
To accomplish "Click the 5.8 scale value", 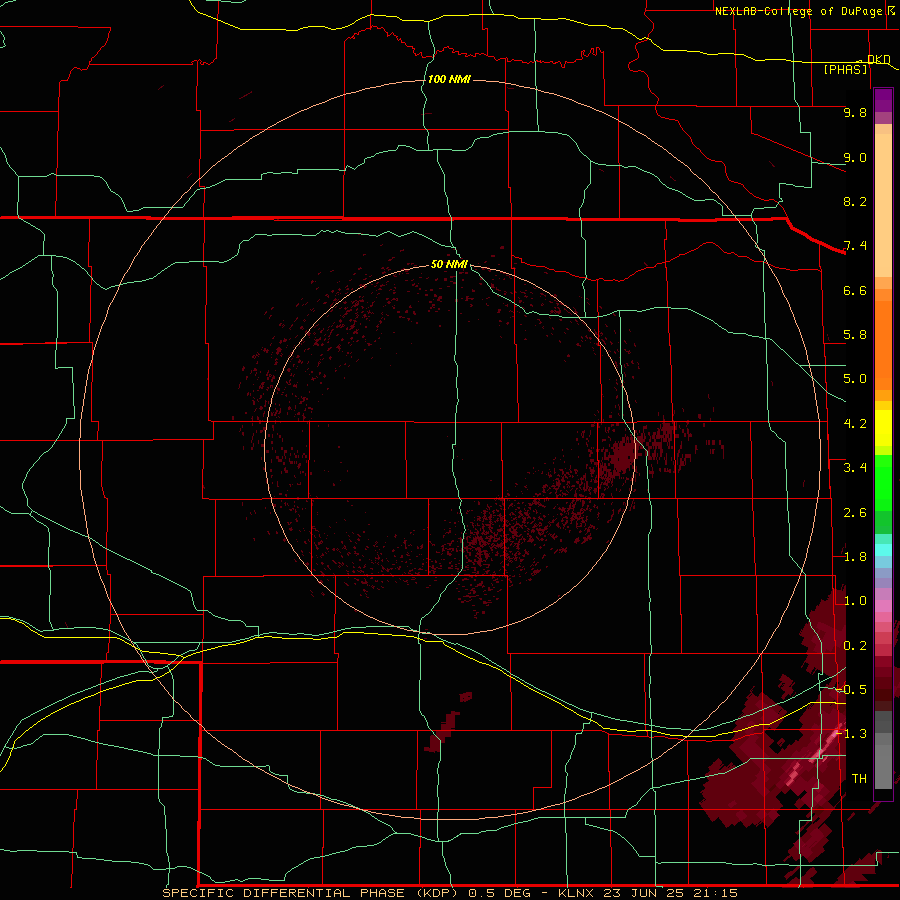I will pos(855,335).
